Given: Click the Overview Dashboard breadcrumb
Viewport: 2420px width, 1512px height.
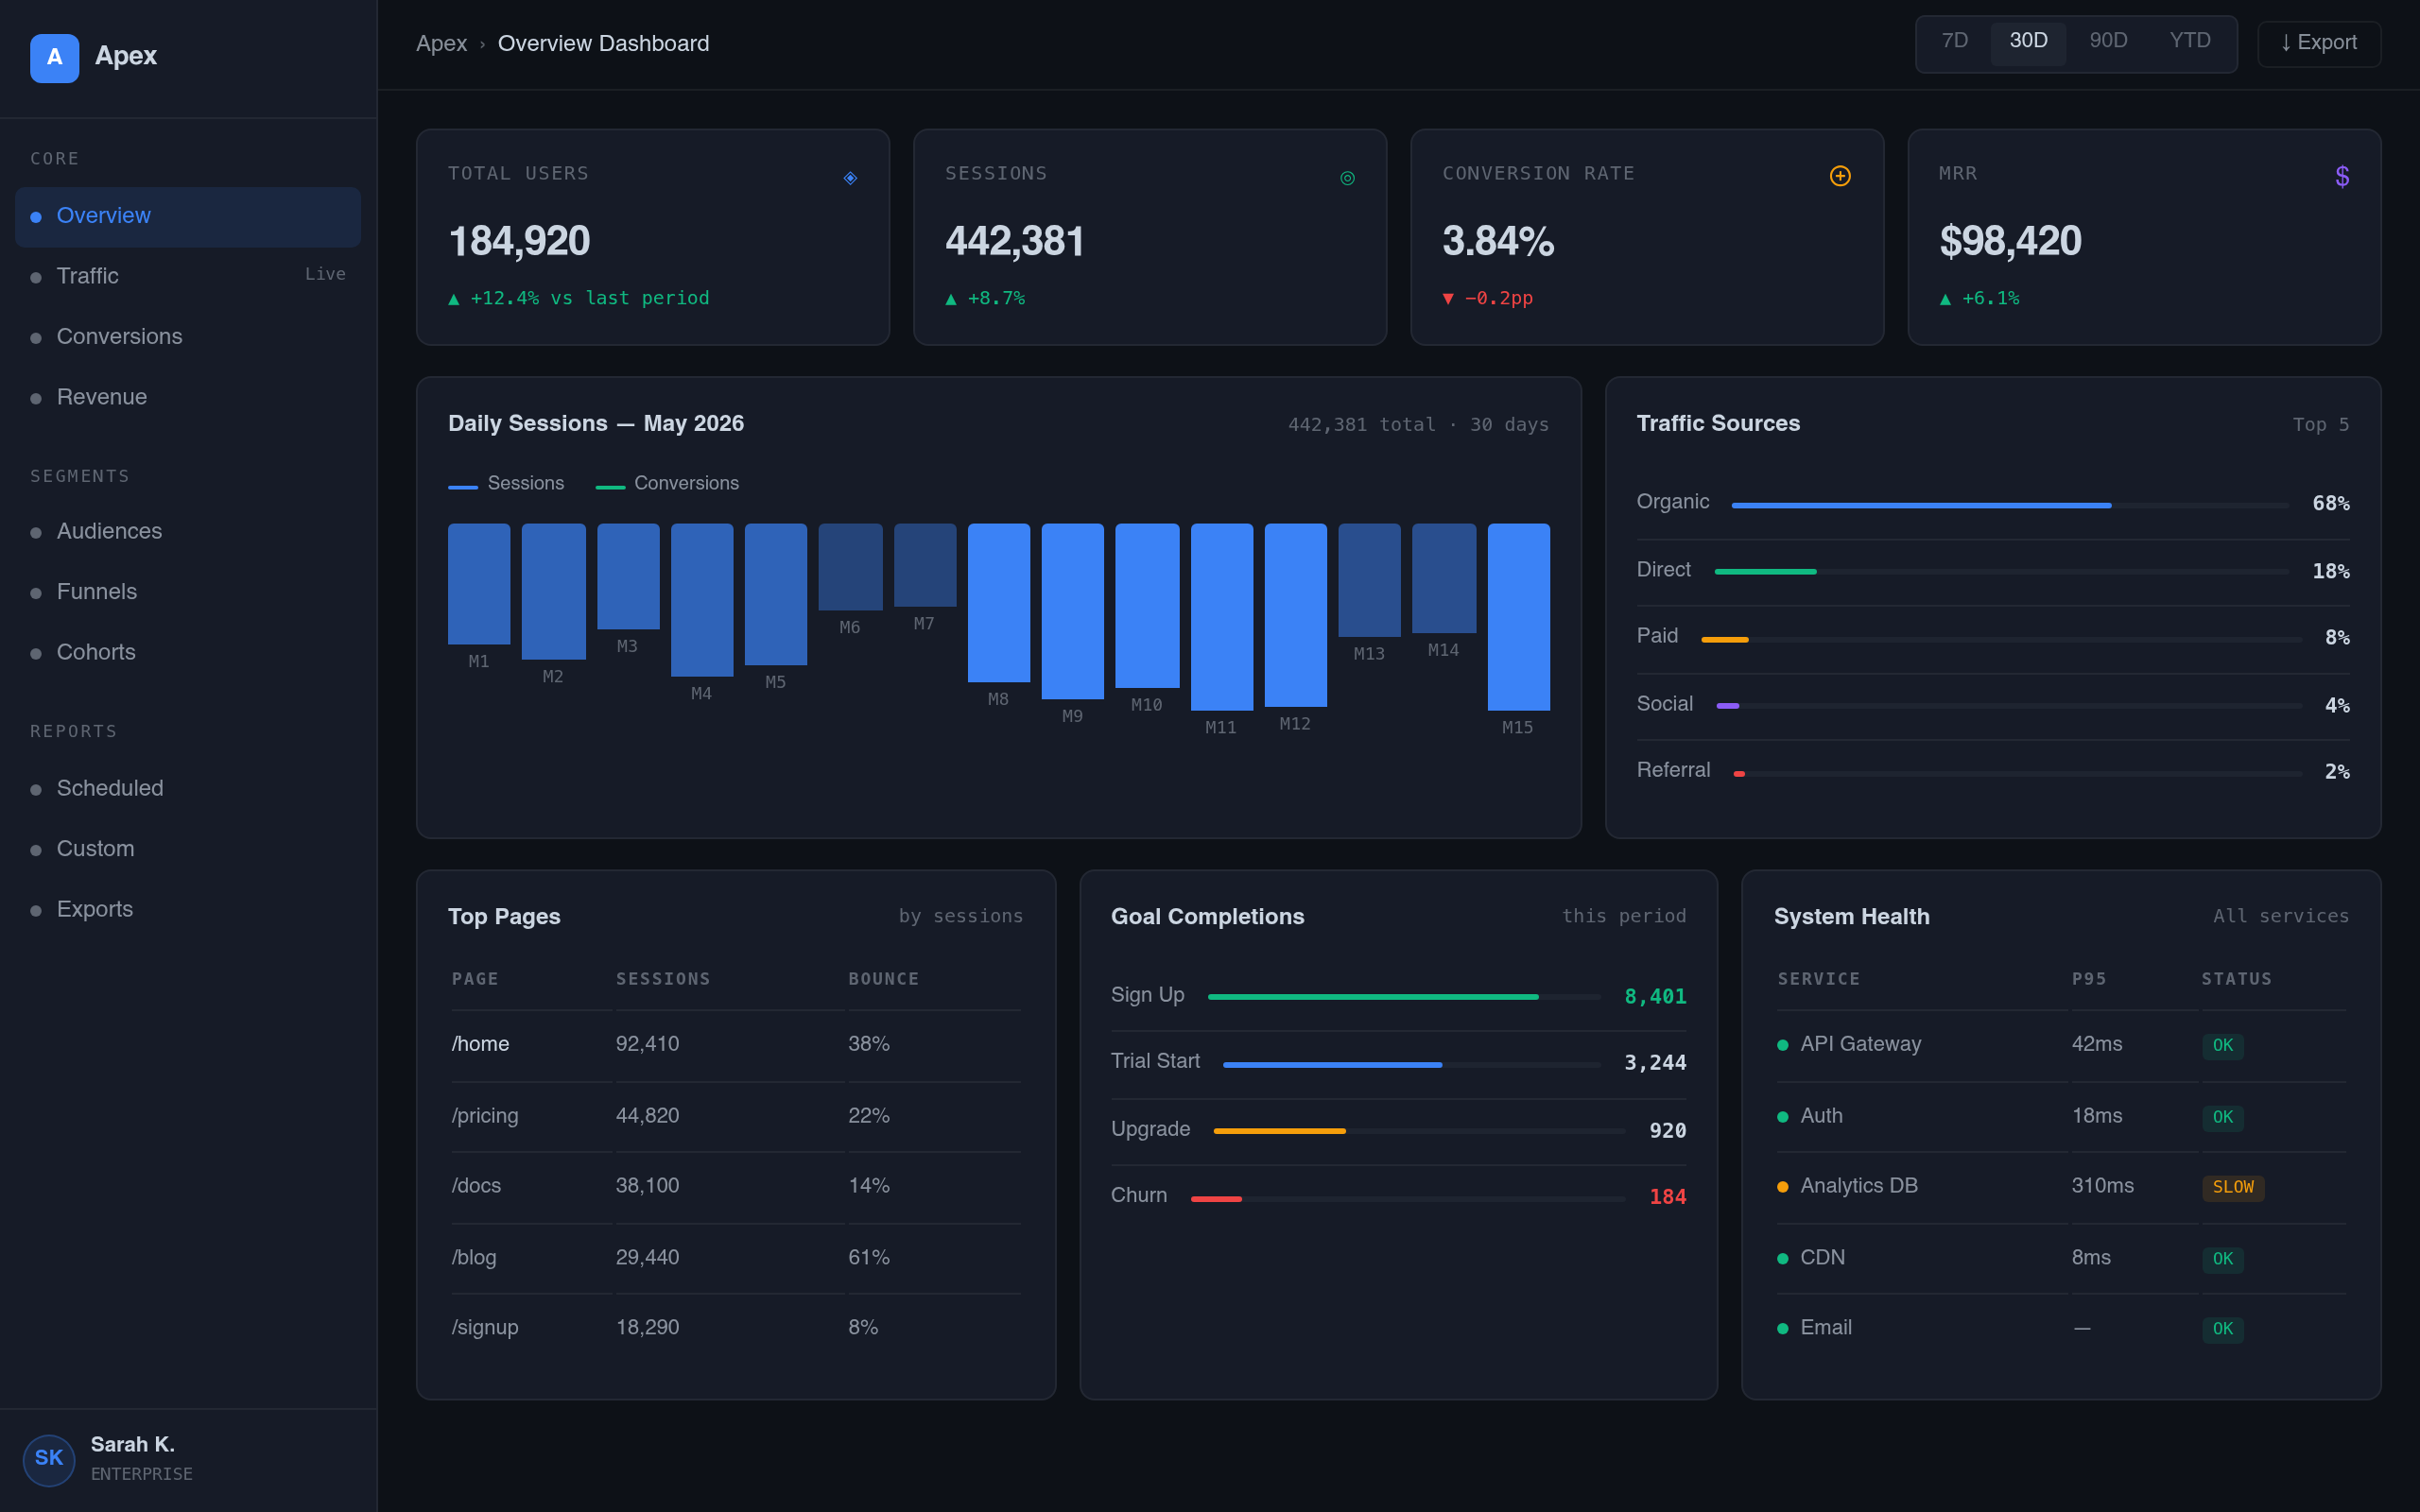Looking at the screenshot, I should (x=603, y=44).
